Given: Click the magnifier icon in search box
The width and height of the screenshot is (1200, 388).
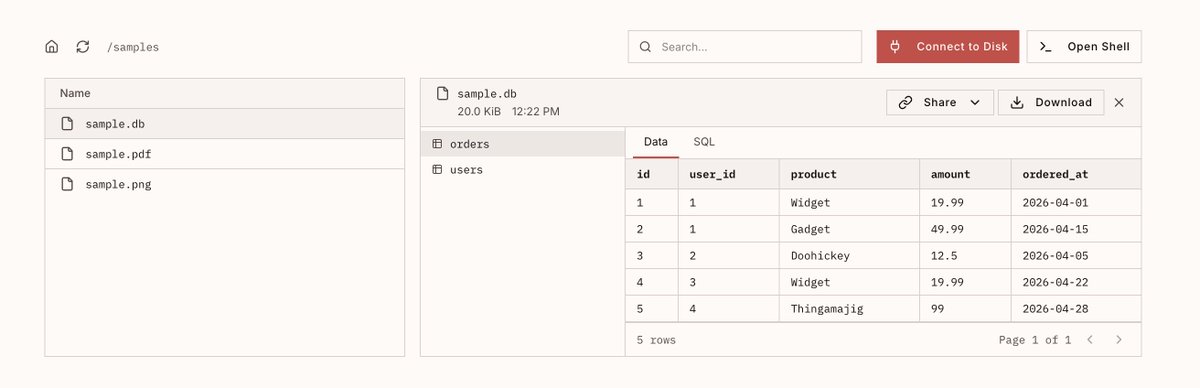Looking at the screenshot, I should point(645,47).
